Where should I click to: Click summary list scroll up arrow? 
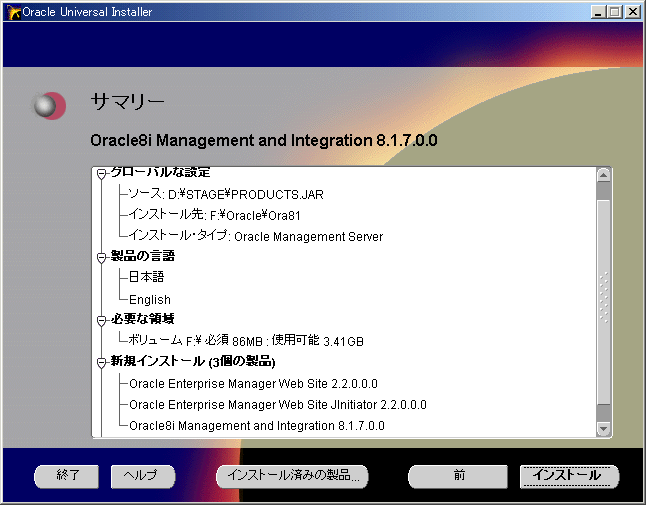pyautogui.click(x=604, y=175)
